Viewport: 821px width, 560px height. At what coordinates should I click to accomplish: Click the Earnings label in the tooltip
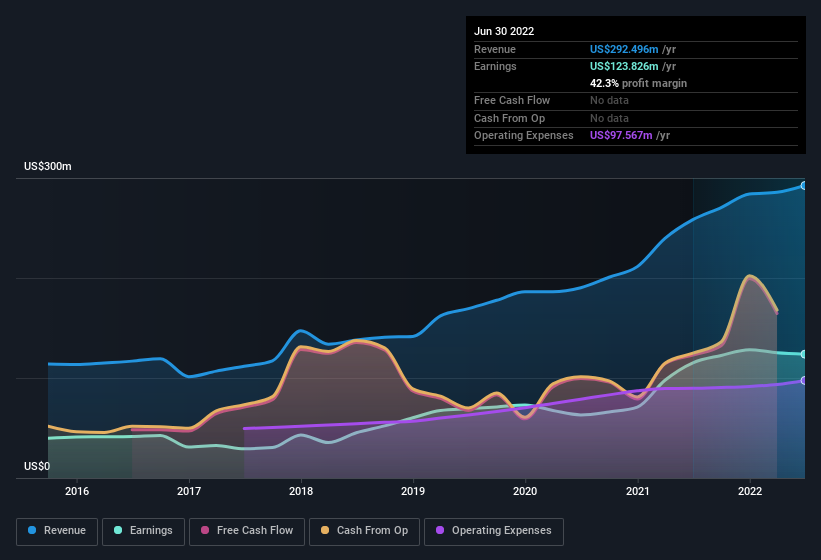click(x=495, y=66)
